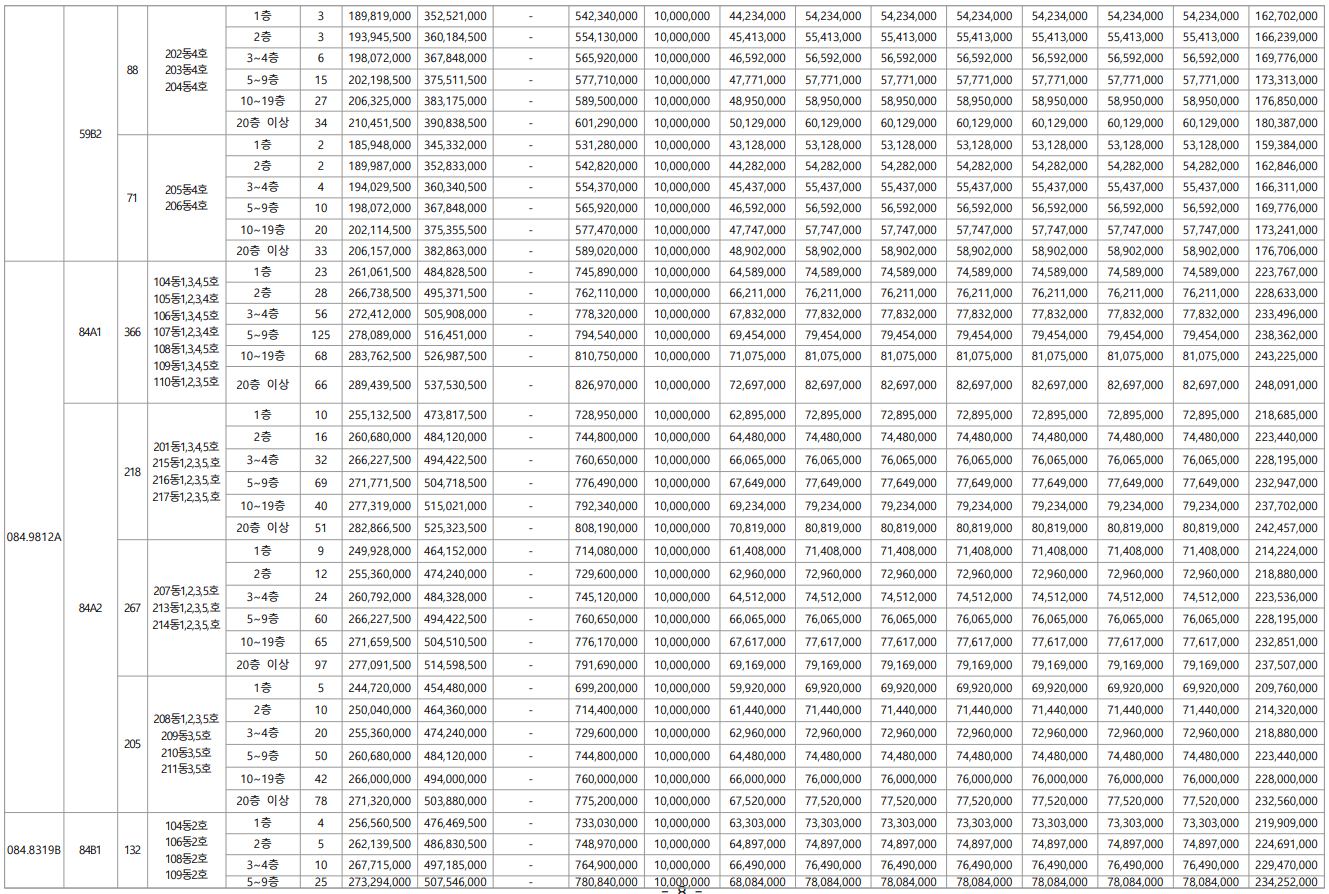The width and height of the screenshot is (1329, 894).
Task: Click the 84A2 type cell
Action: click(90, 607)
